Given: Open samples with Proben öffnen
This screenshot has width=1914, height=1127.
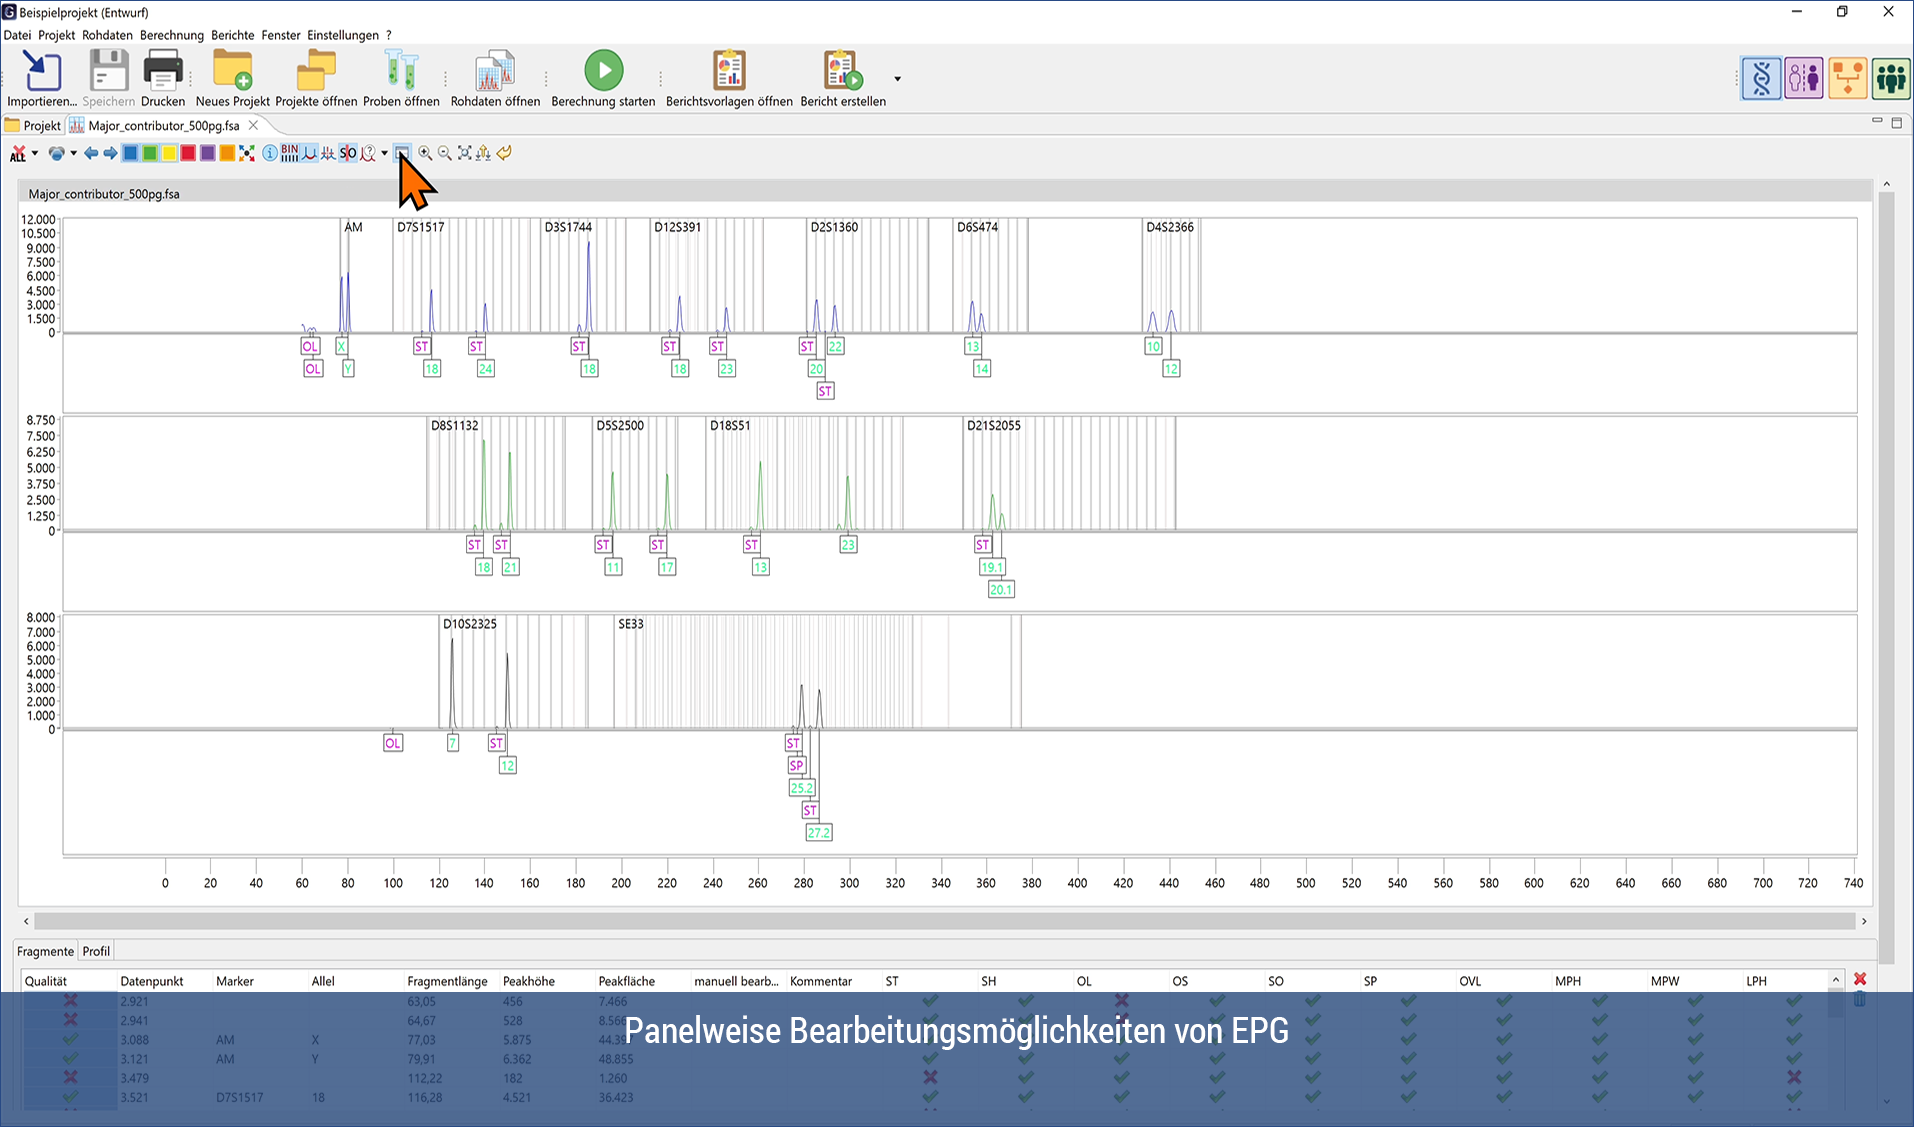Looking at the screenshot, I should (x=401, y=71).
